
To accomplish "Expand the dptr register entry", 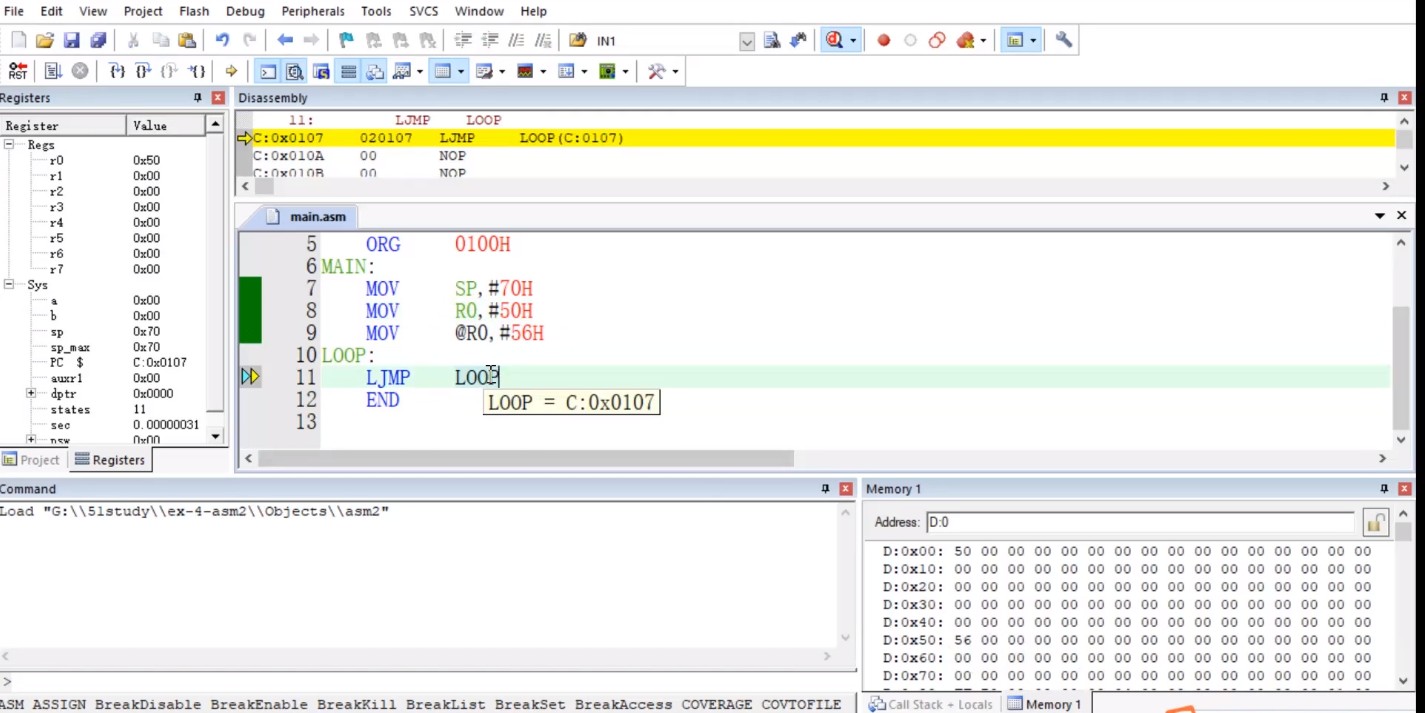I will click(31, 394).
